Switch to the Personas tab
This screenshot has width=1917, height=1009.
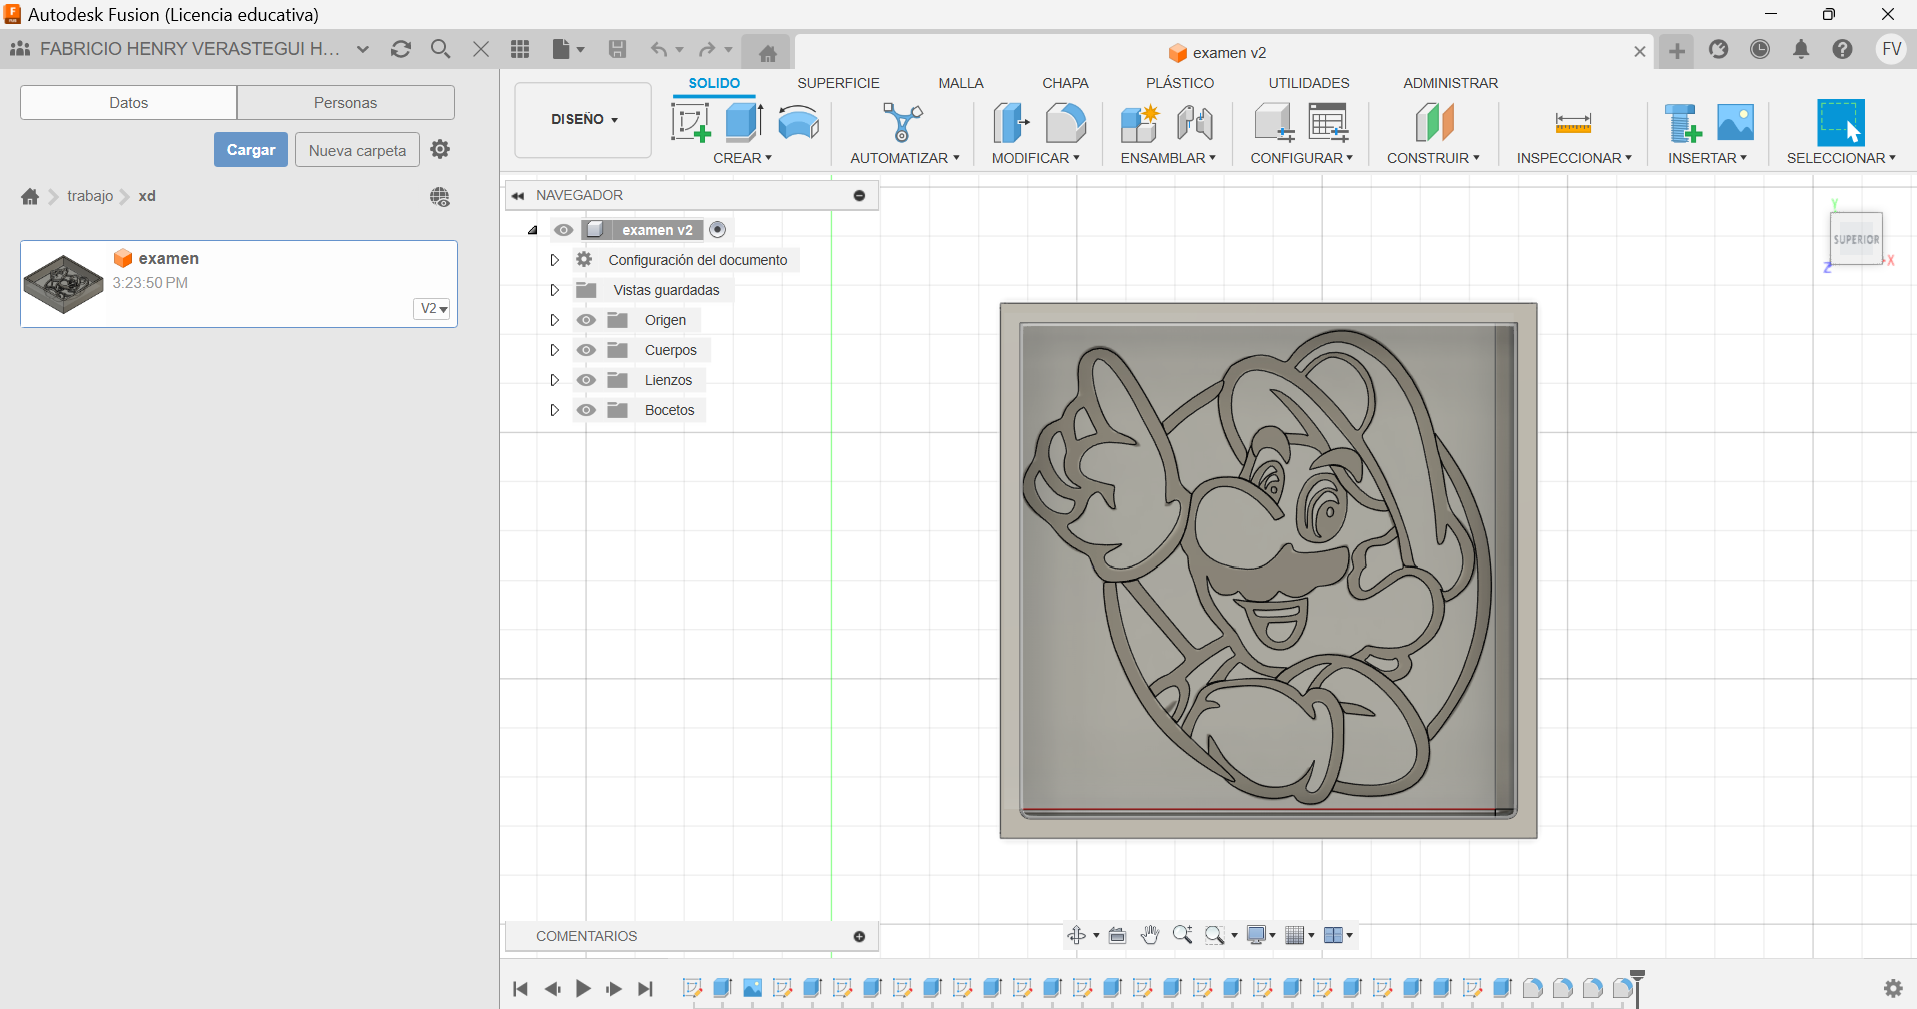[346, 102]
